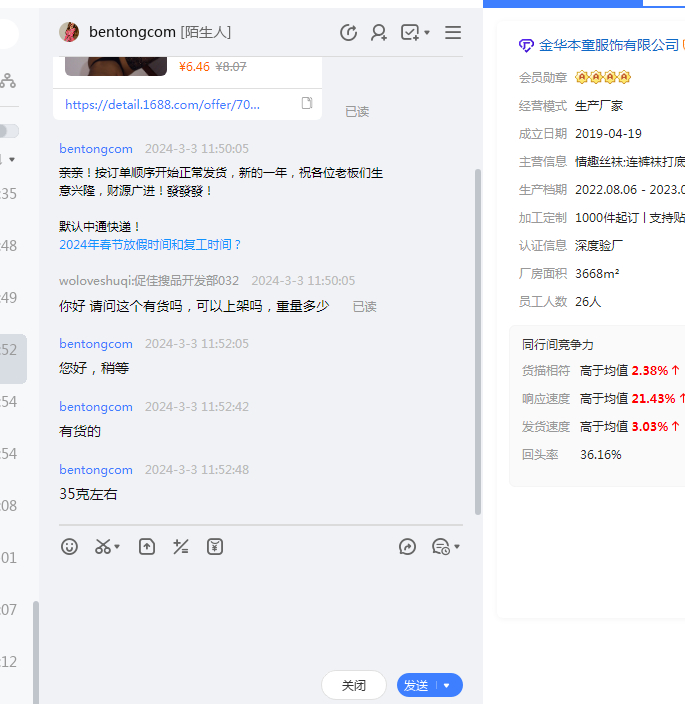The image size is (685, 704).
Task: Open 金华本童服饰有限公司 company link
Action: pos(609,45)
